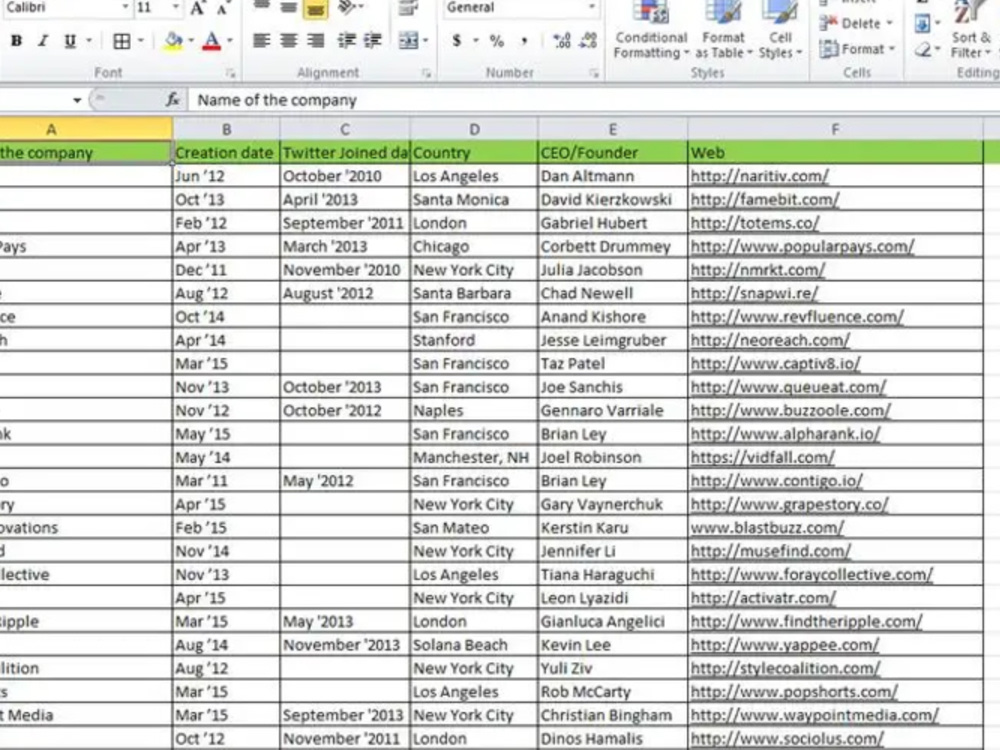Expand the Merge & Center options arrow
Image resolution: width=1000 pixels, height=750 pixels.
pos(425,41)
